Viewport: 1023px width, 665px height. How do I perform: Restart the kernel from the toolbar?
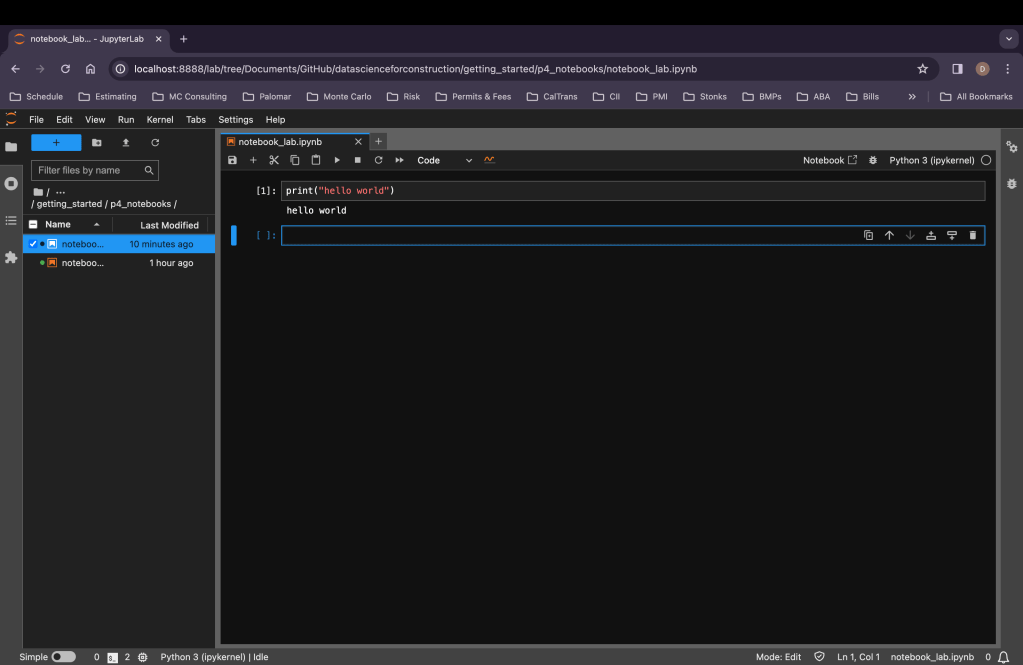pos(378,160)
